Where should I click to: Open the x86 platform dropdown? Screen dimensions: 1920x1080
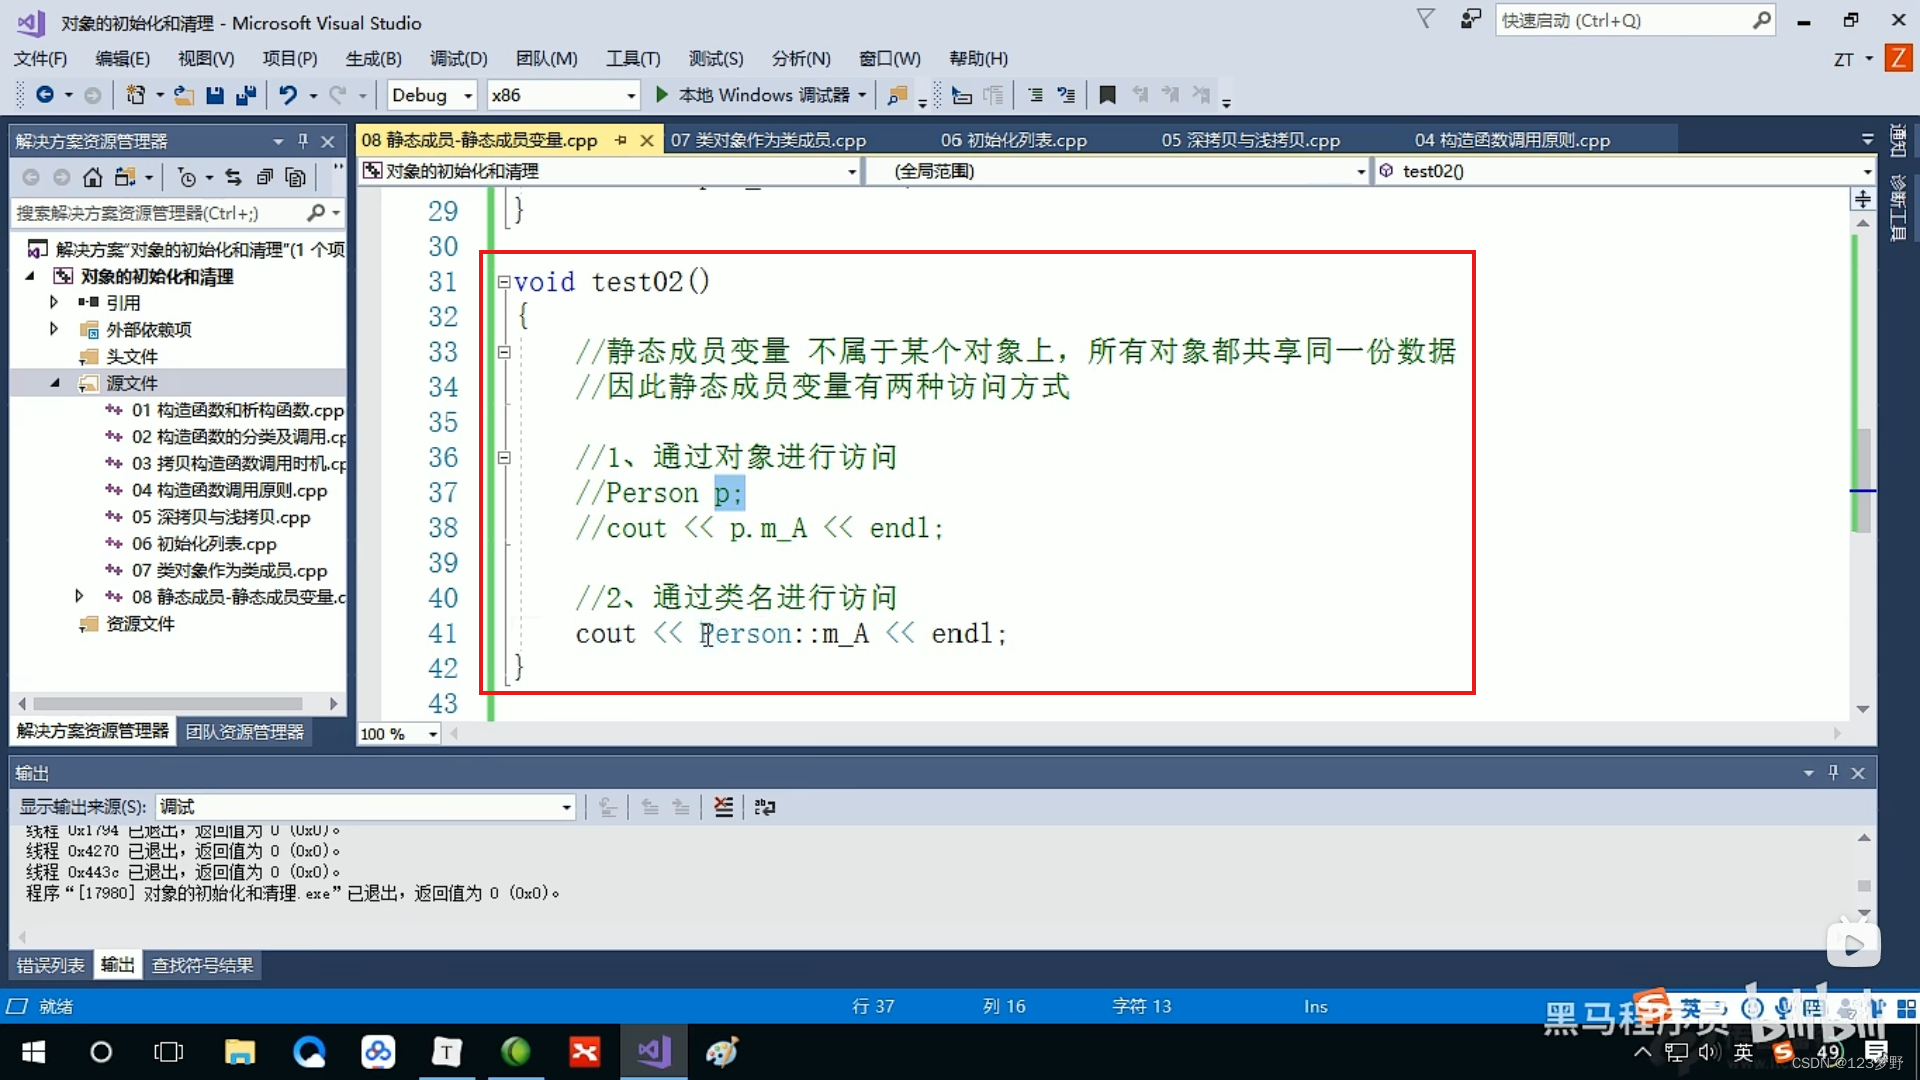563,95
